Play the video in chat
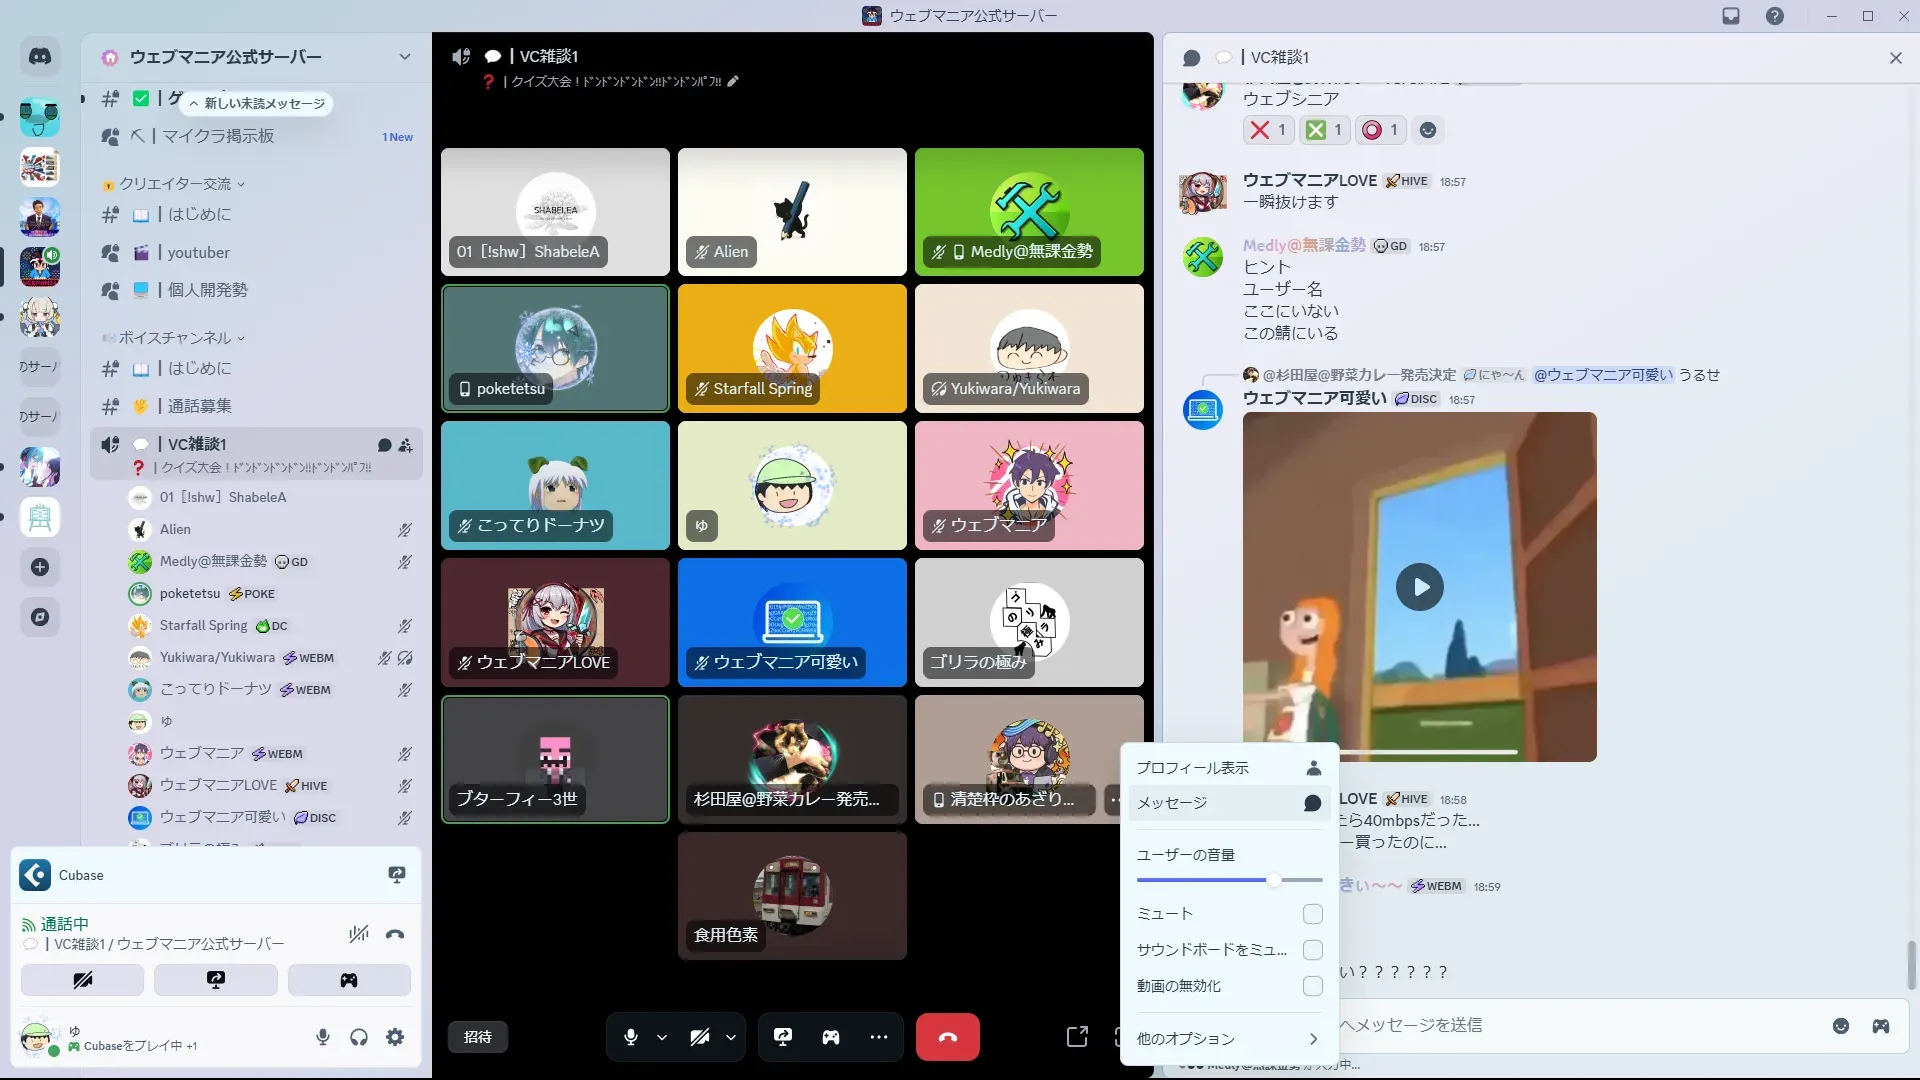 point(1420,587)
